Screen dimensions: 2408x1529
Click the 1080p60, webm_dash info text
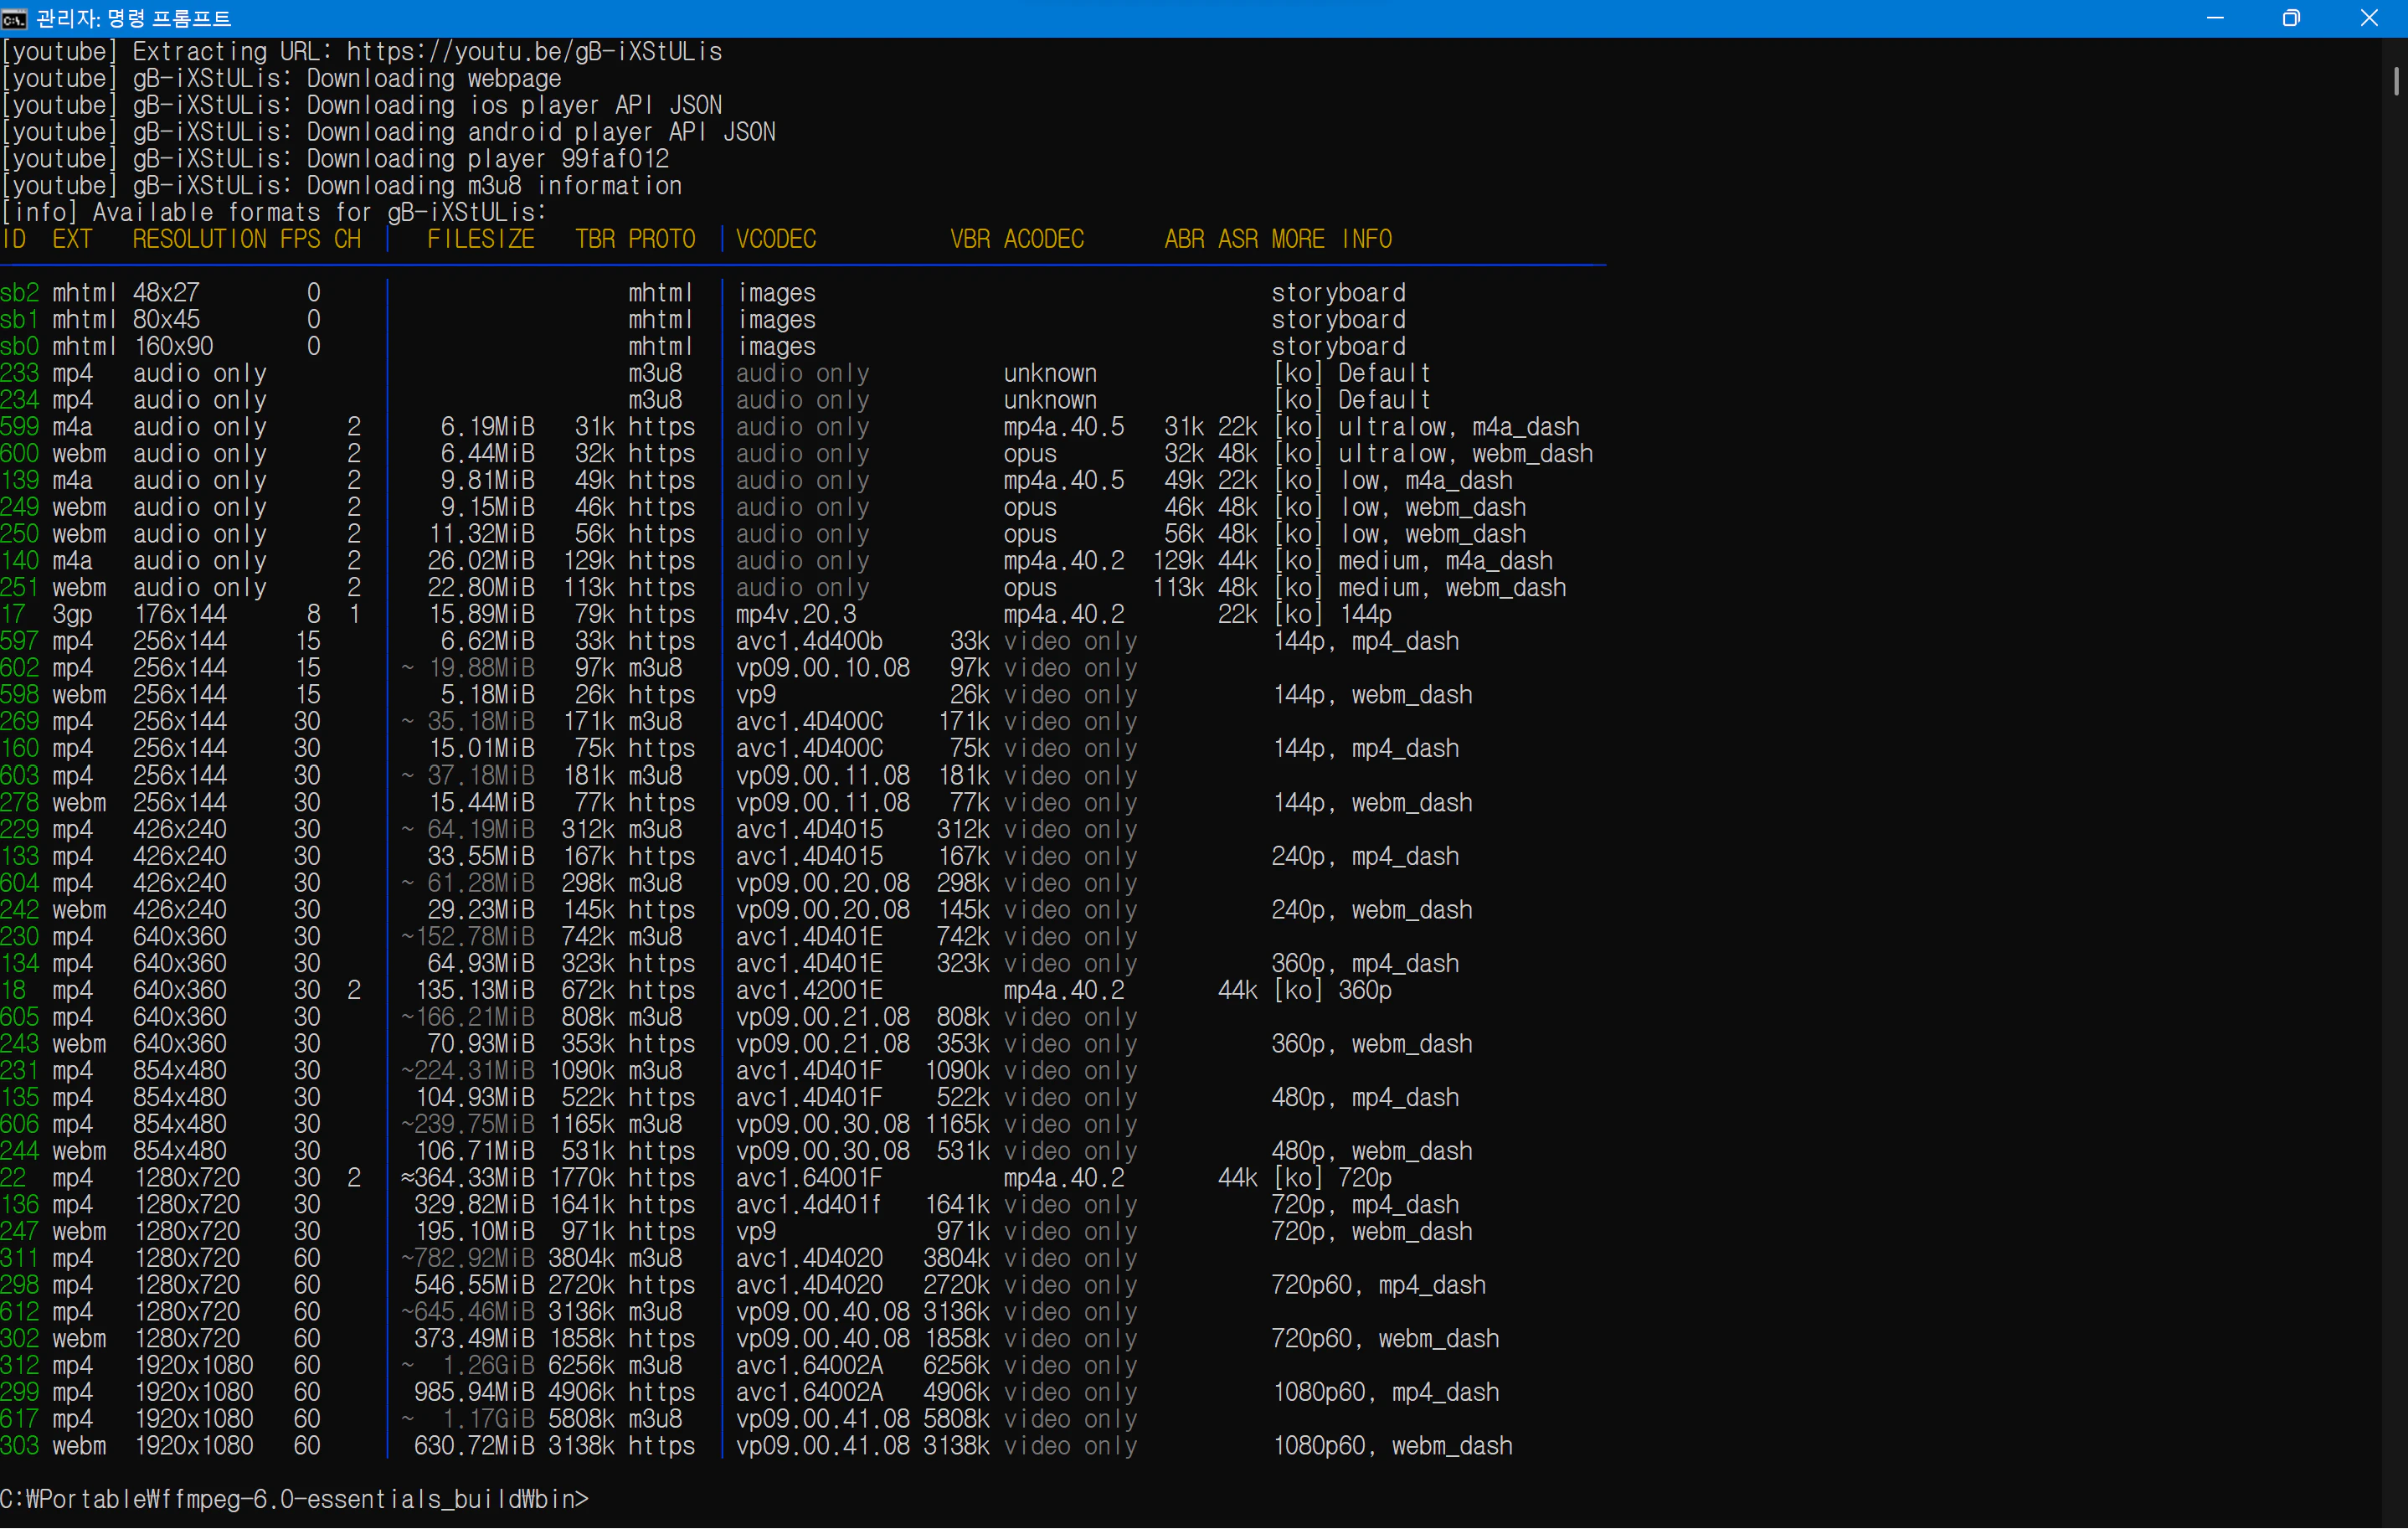tap(1392, 1446)
